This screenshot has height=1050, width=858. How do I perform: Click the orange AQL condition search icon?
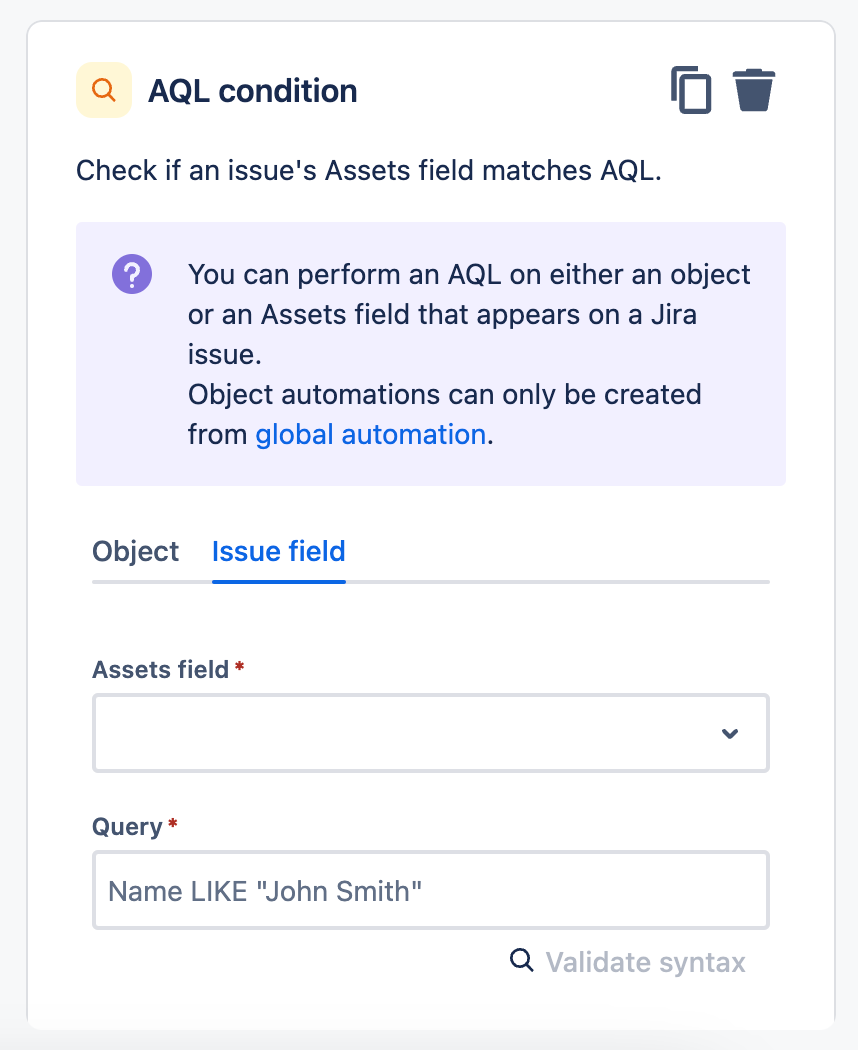104,91
